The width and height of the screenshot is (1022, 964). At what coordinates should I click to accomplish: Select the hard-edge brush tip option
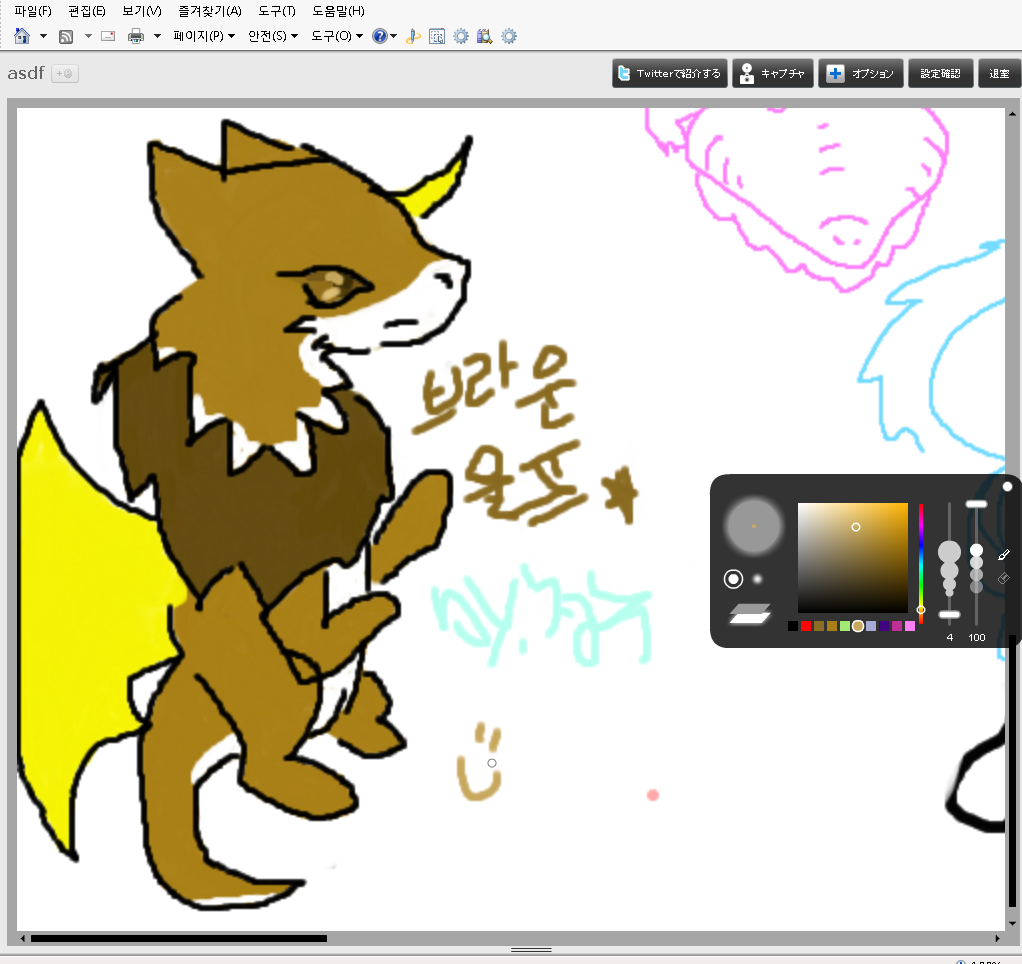point(734,579)
